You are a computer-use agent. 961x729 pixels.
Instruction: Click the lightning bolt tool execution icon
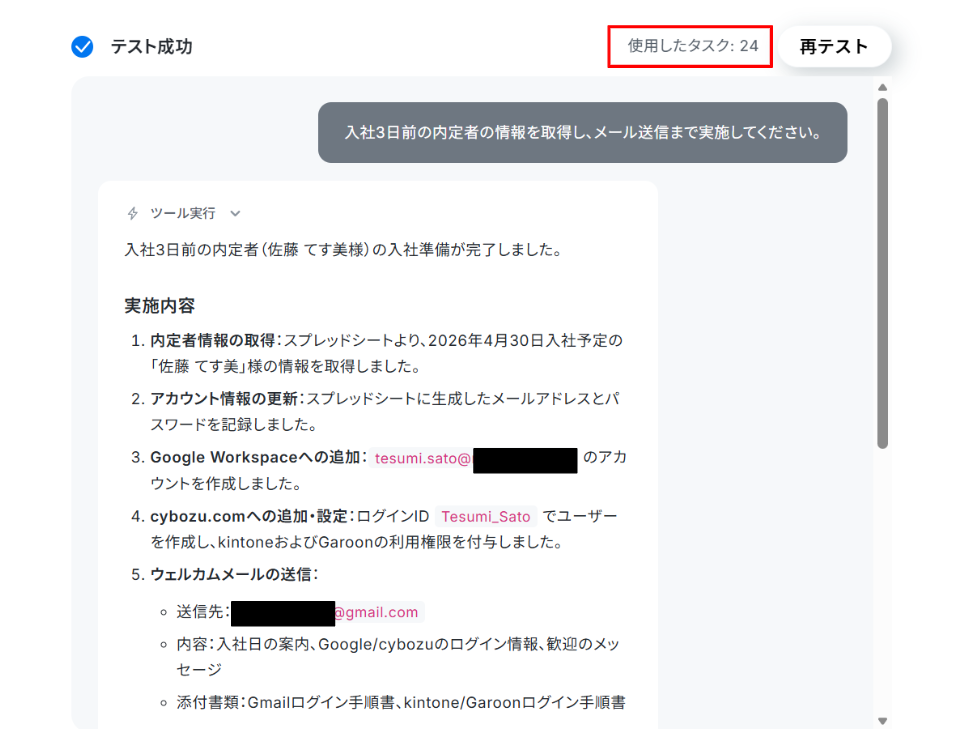click(x=132, y=213)
